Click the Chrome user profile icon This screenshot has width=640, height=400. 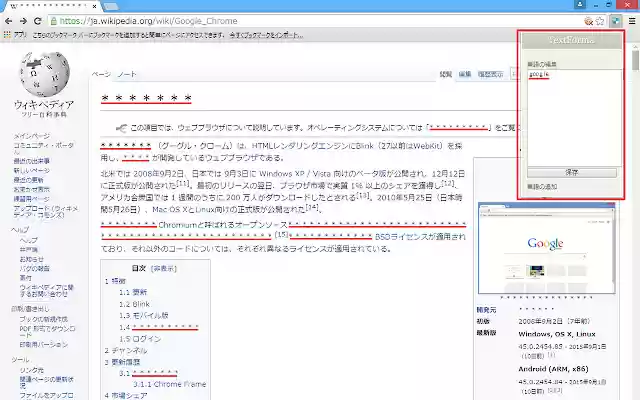point(580,5)
